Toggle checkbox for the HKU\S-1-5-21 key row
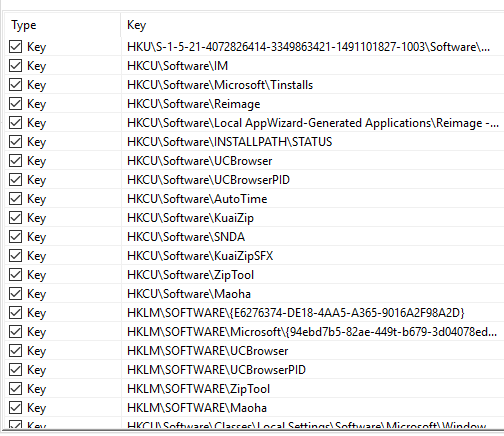This screenshot has width=504, height=436. (16, 47)
